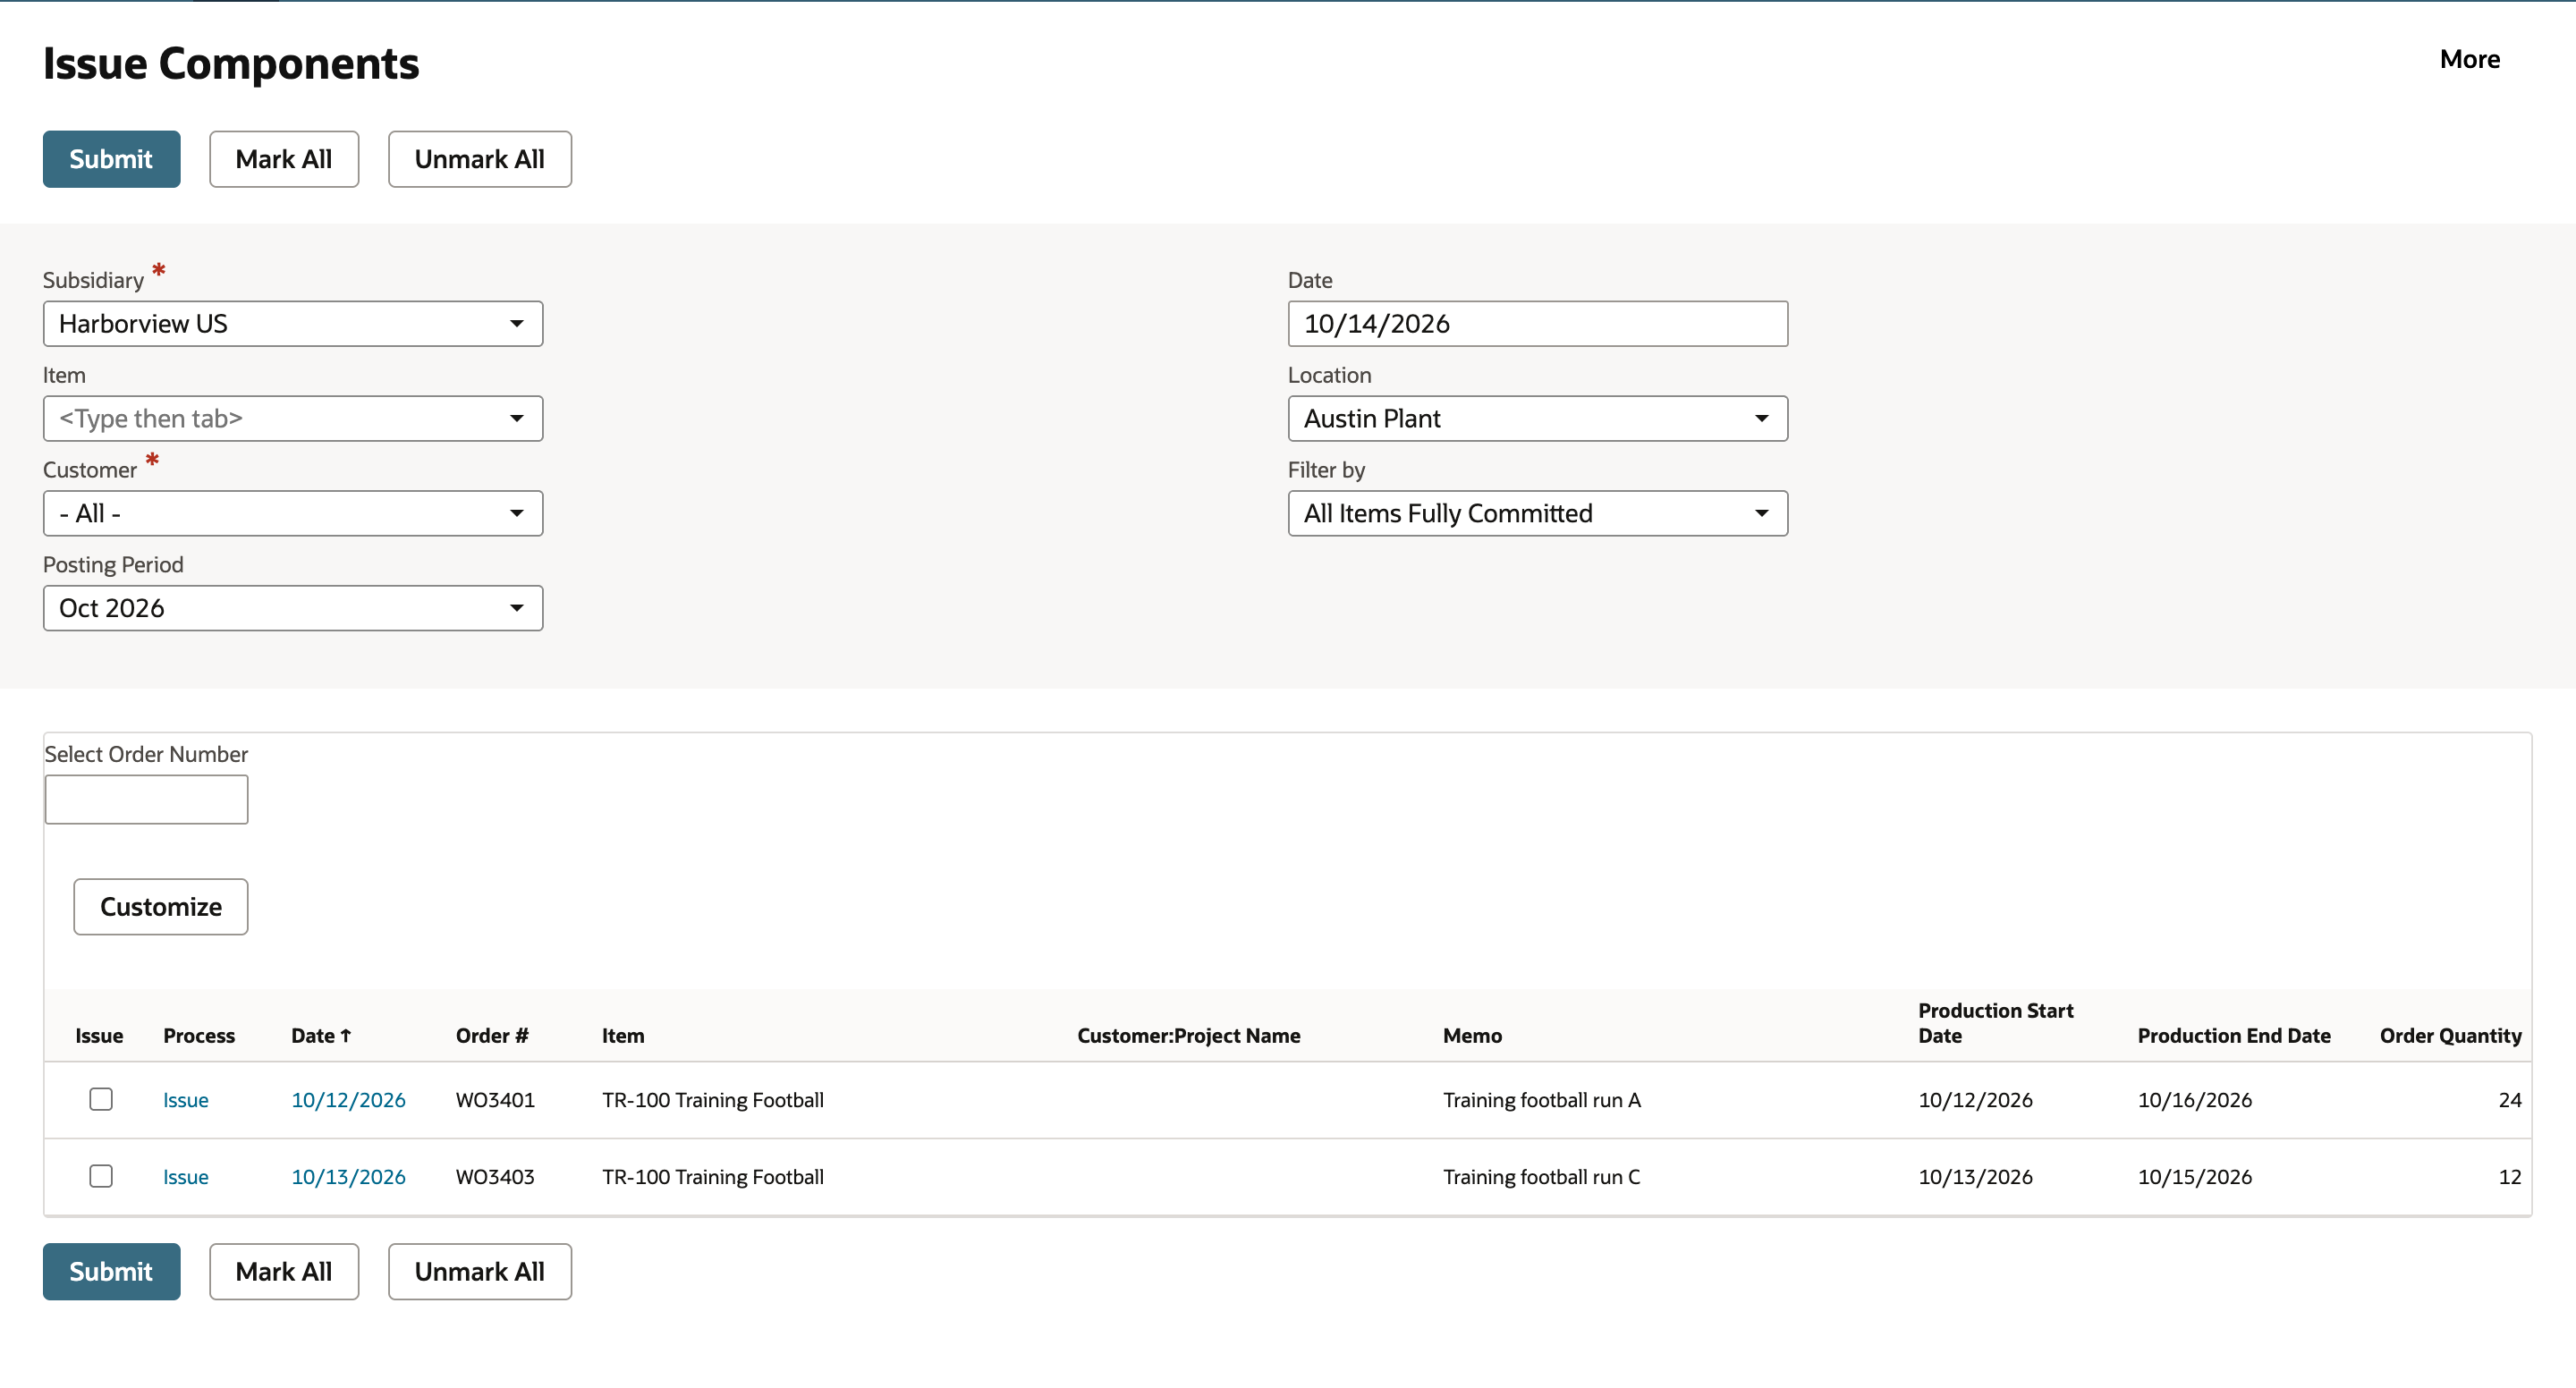The image size is (2576, 1388).
Task: Click the Customize button
Action: (x=161, y=907)
